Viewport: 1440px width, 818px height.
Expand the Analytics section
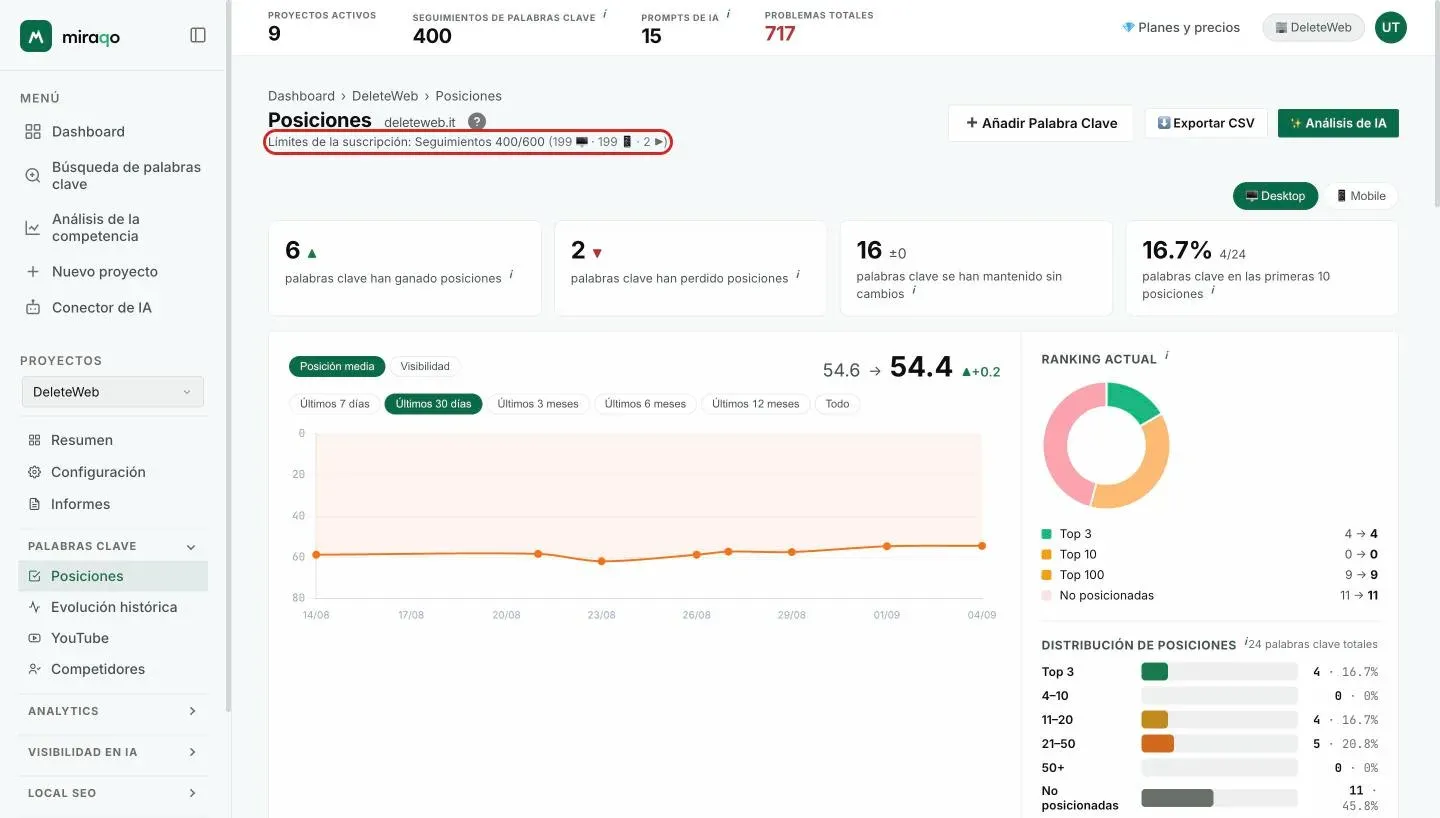click(x=193, y=711)
